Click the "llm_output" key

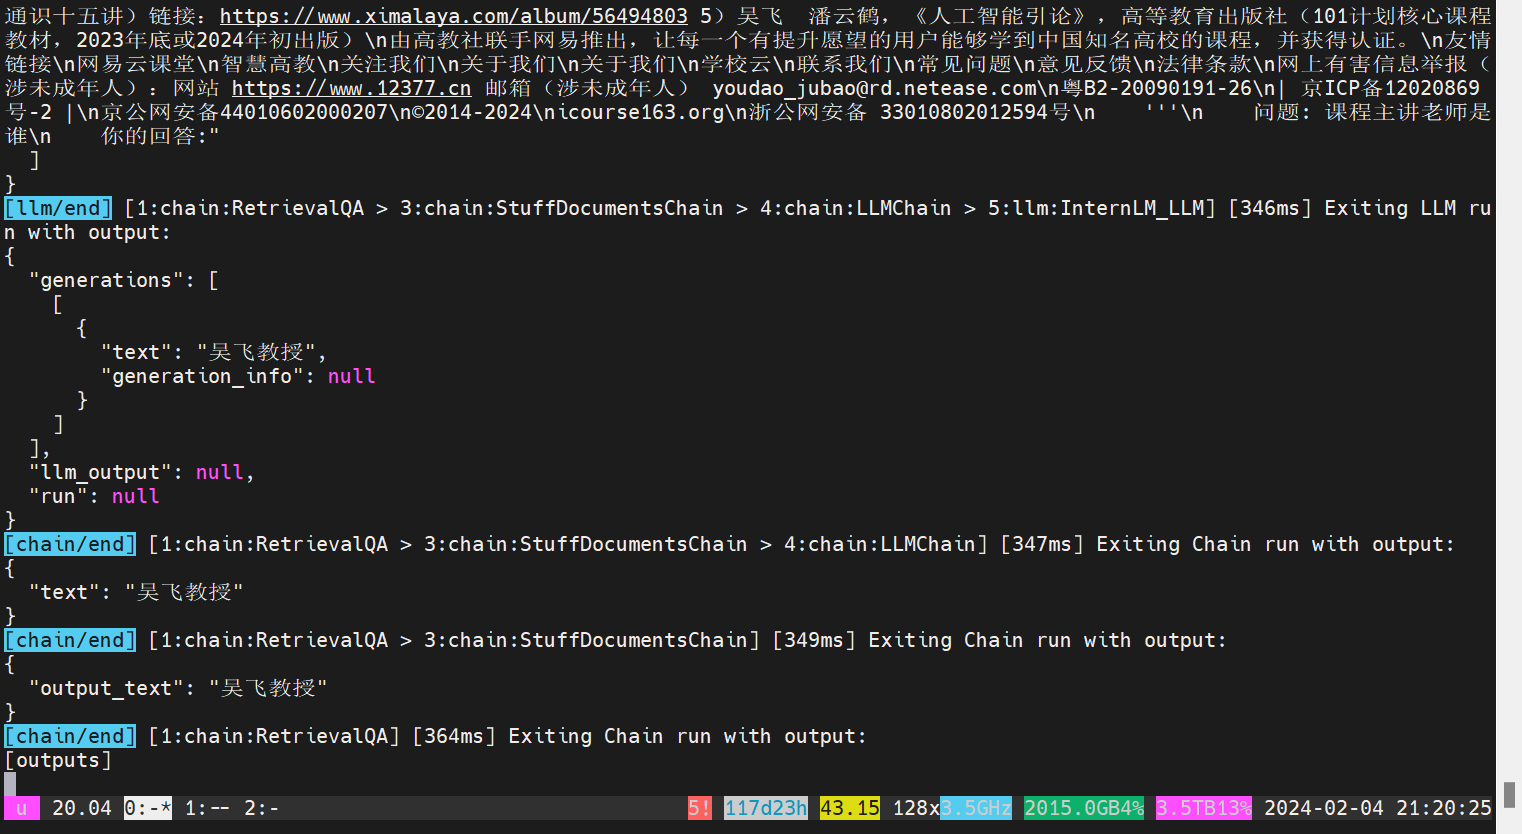point(100,472)
